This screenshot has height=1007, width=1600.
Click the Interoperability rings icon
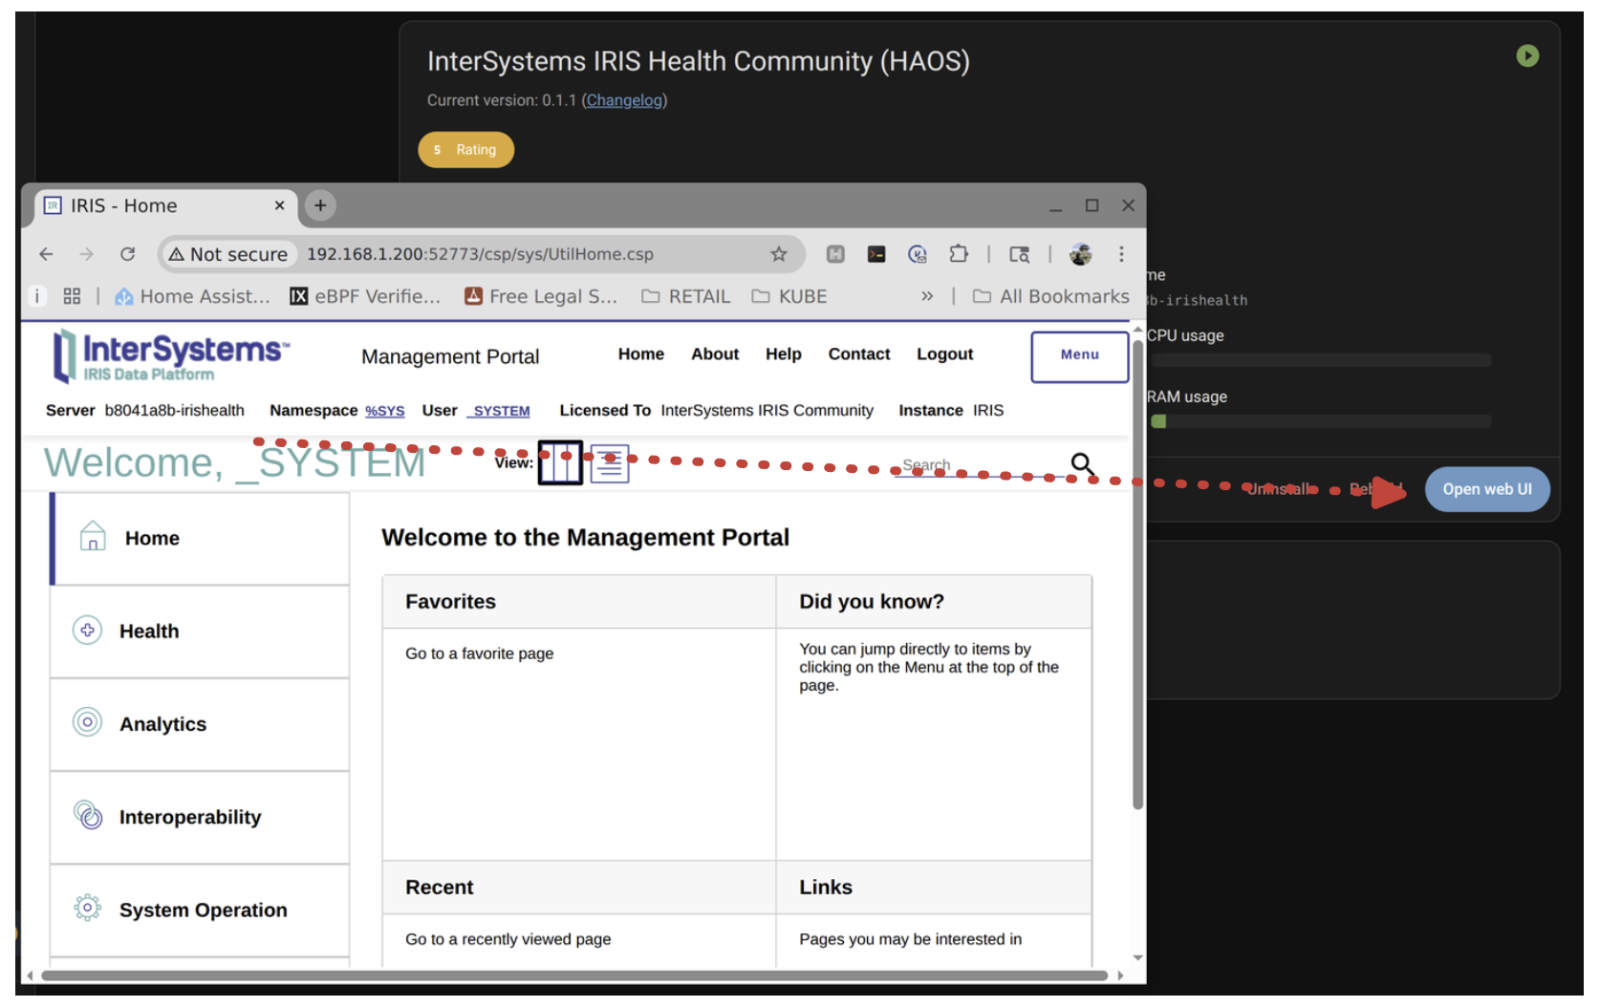click(x=88, y=816)
